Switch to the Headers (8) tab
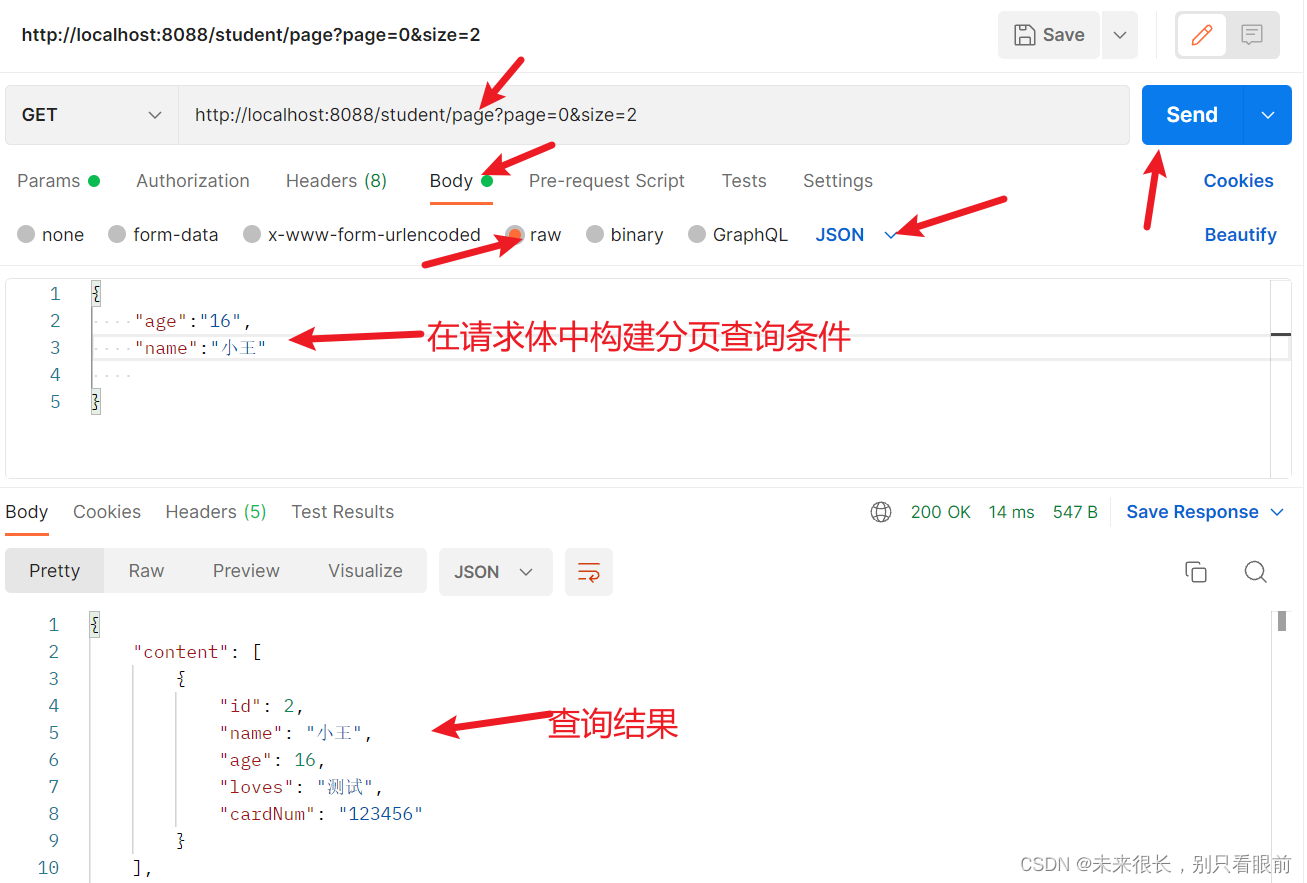 click(x=336, y=181)
